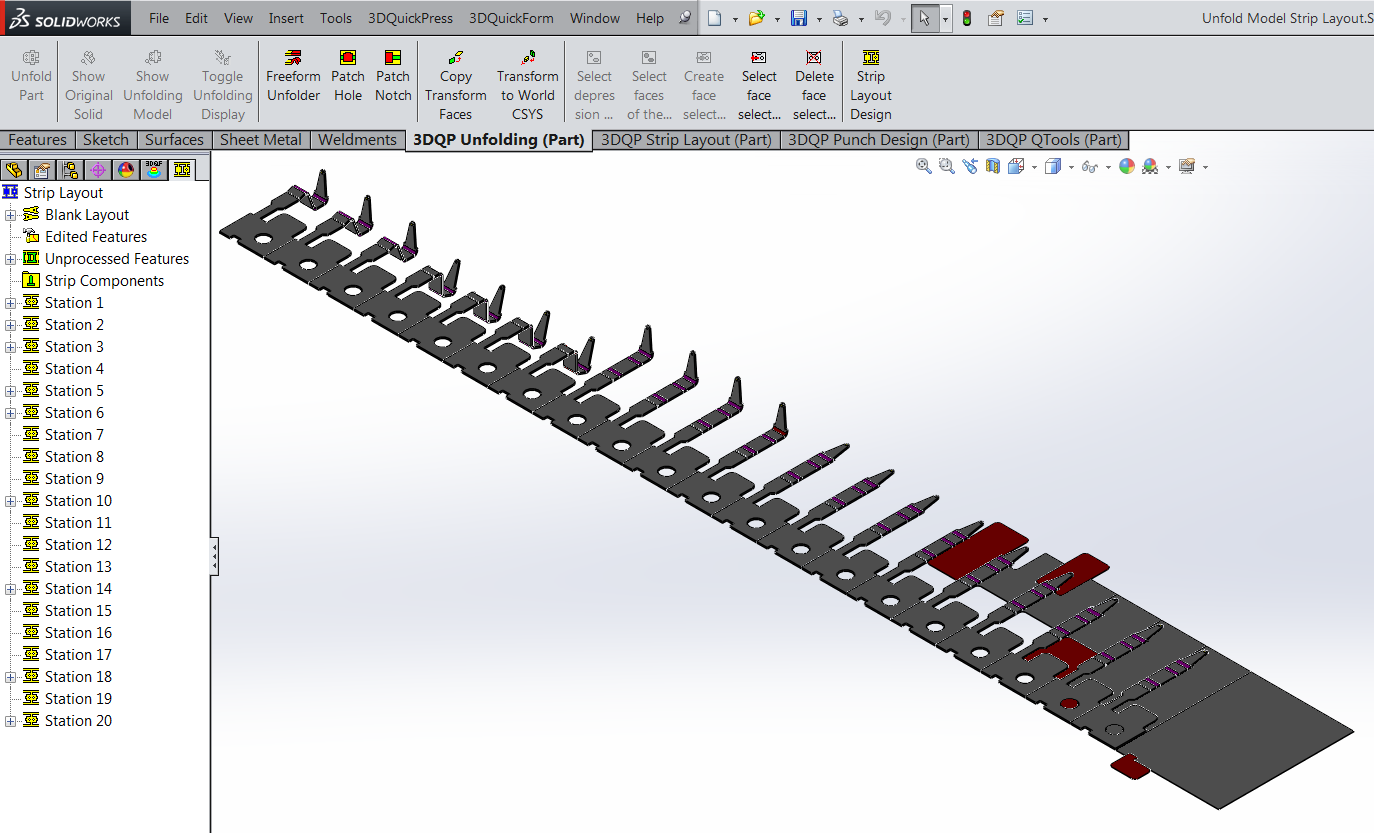Screen dimensions: 1374x833
Task: Click the panel collapse handle on splitter
Action: 214,556
